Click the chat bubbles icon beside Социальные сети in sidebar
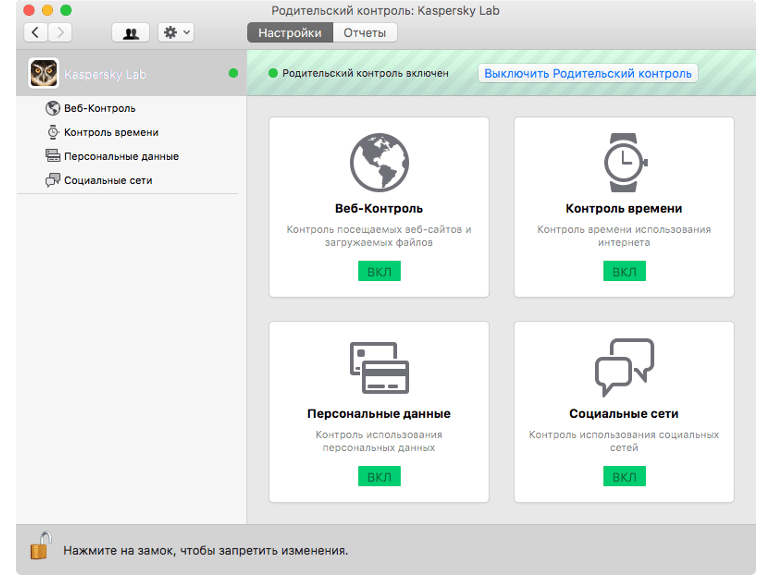This screenshot has height=575, width=772. (53, 180)
